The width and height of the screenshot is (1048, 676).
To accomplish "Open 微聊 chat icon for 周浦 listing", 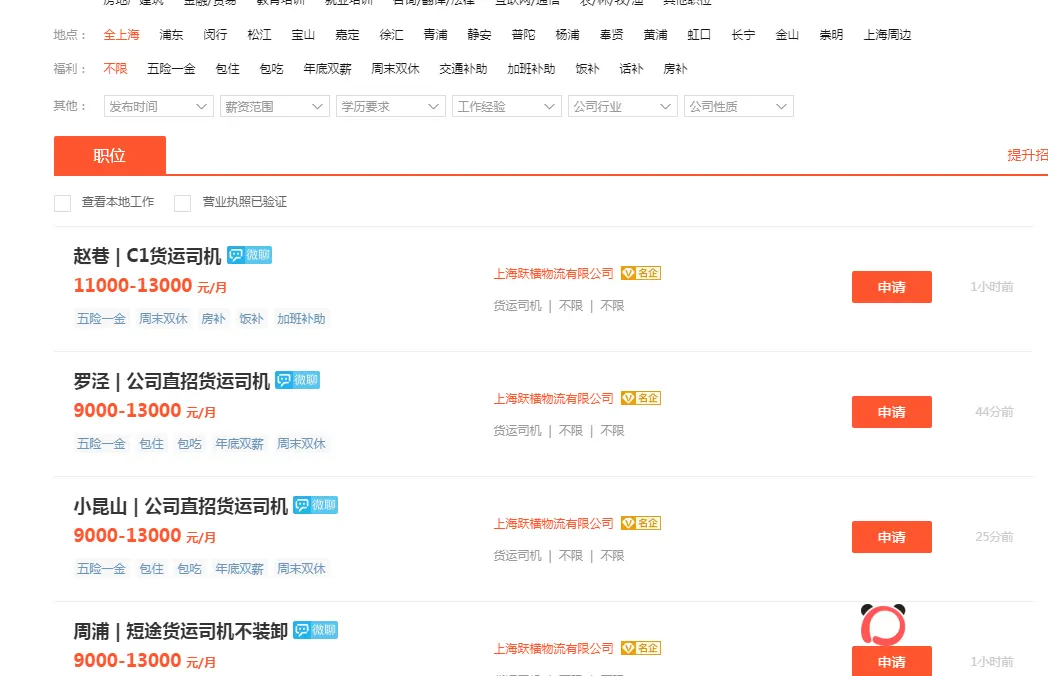I will click(315, 630).
